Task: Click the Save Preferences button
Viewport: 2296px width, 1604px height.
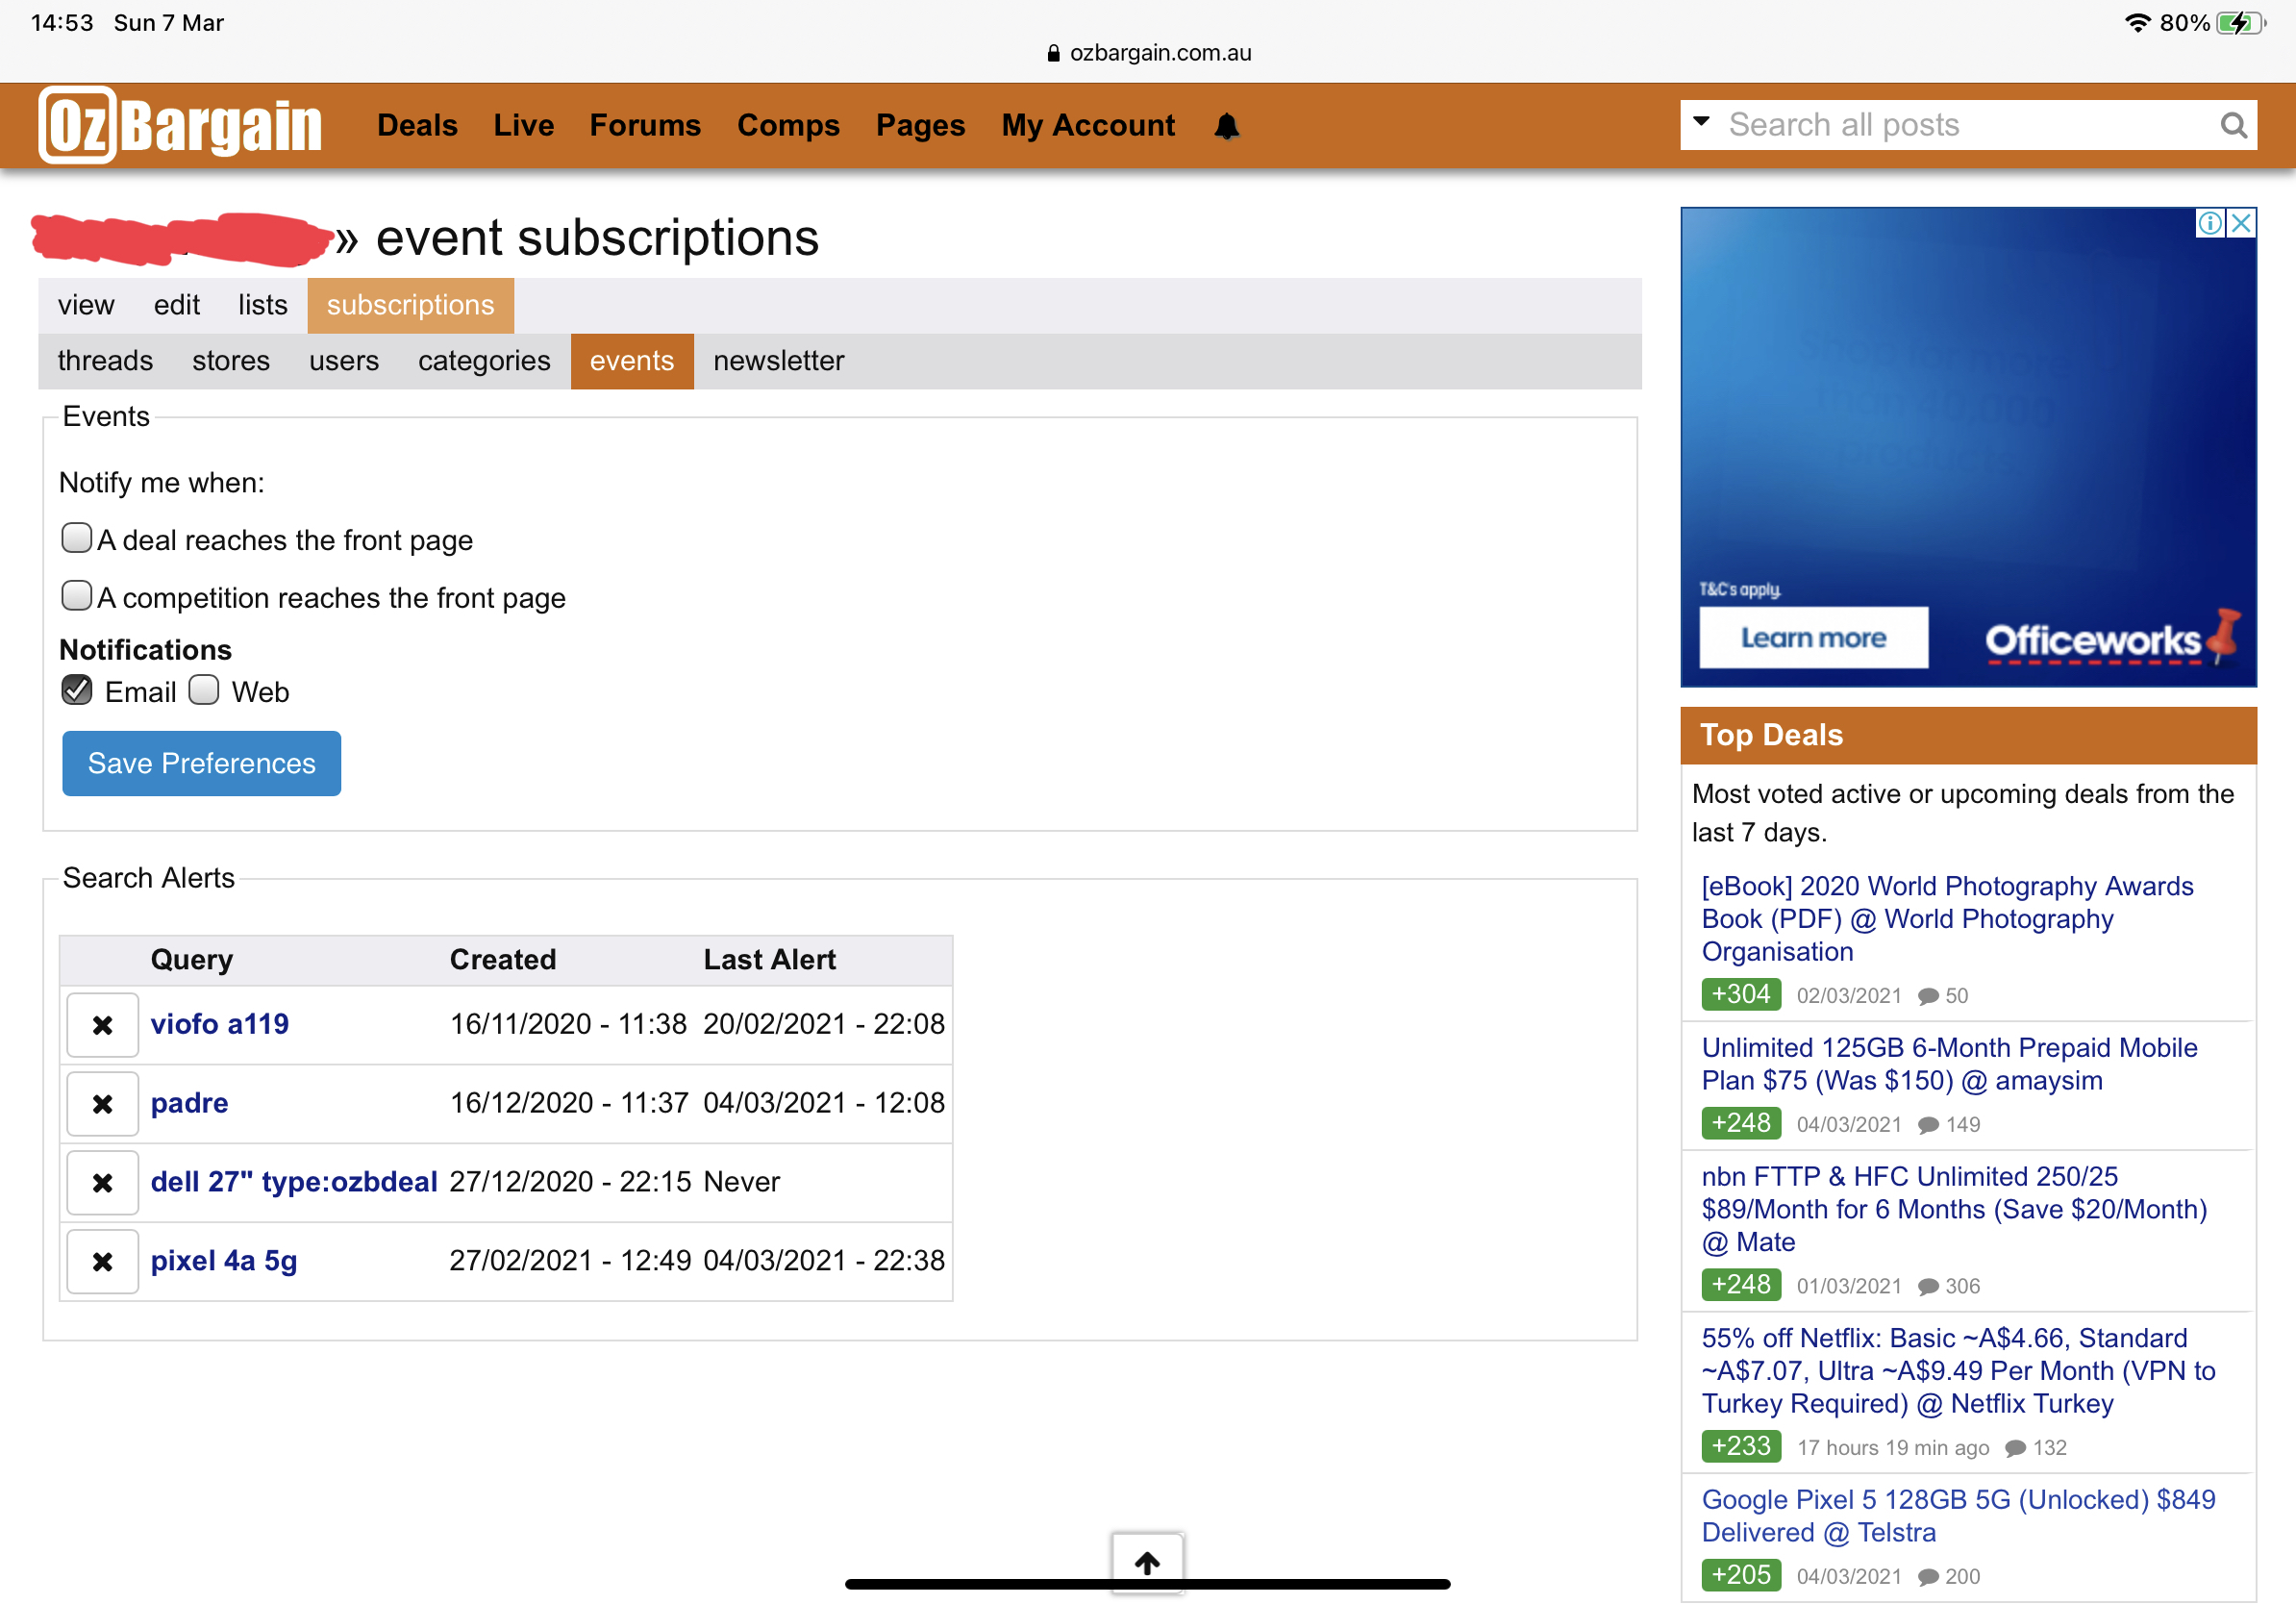Action: click(x=201, y=764)
